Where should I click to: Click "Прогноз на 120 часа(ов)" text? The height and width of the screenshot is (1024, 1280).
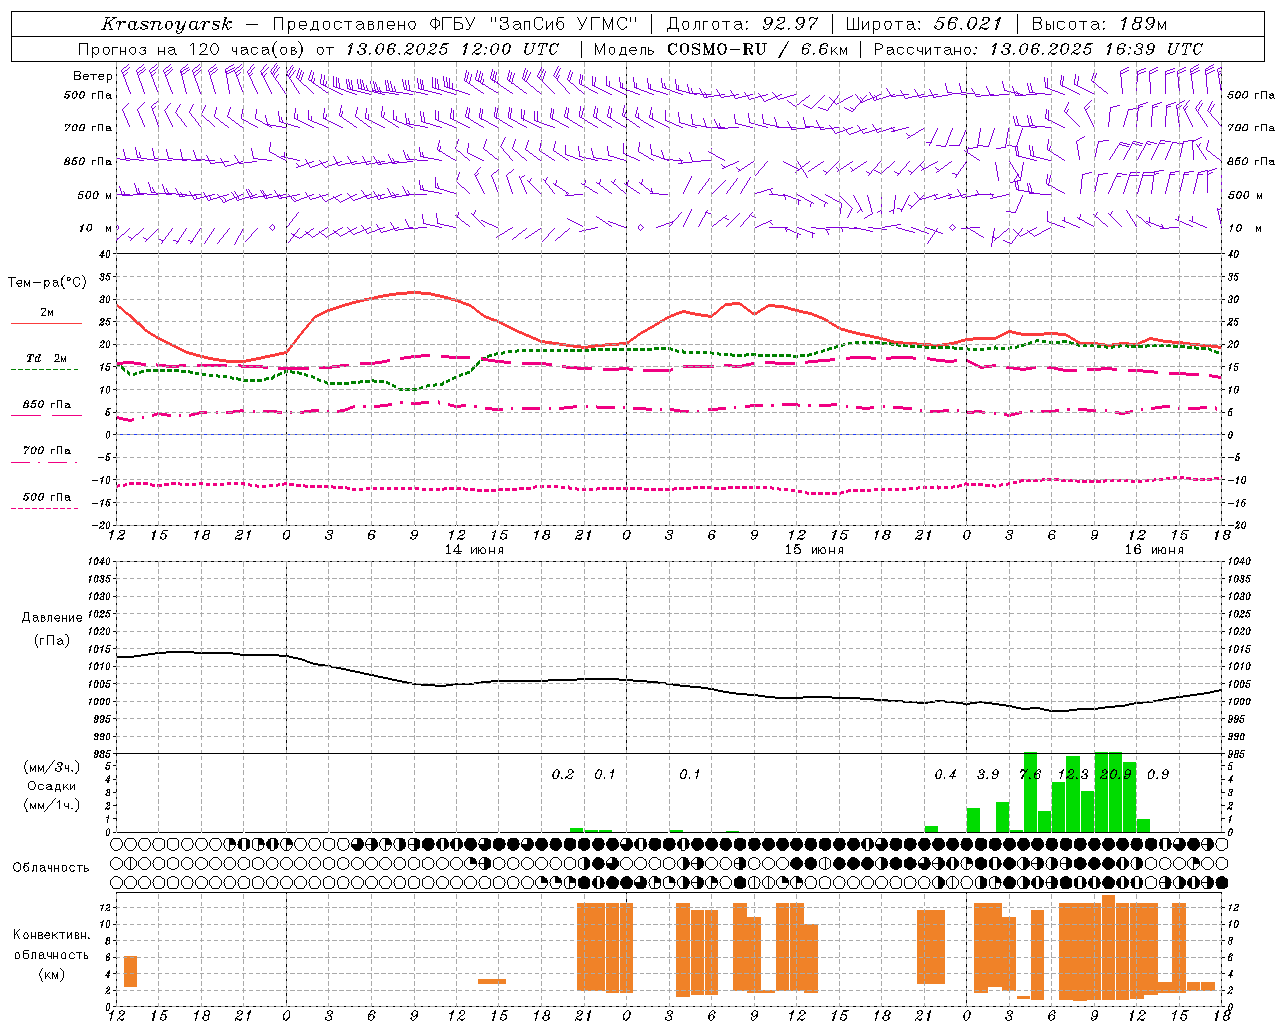point(192,49)
